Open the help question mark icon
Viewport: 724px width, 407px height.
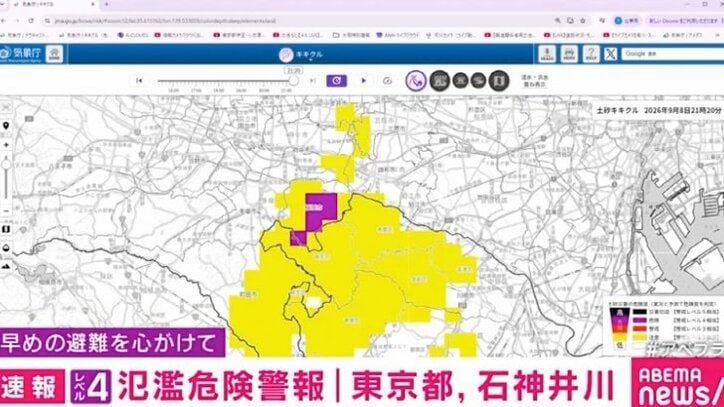591,54
